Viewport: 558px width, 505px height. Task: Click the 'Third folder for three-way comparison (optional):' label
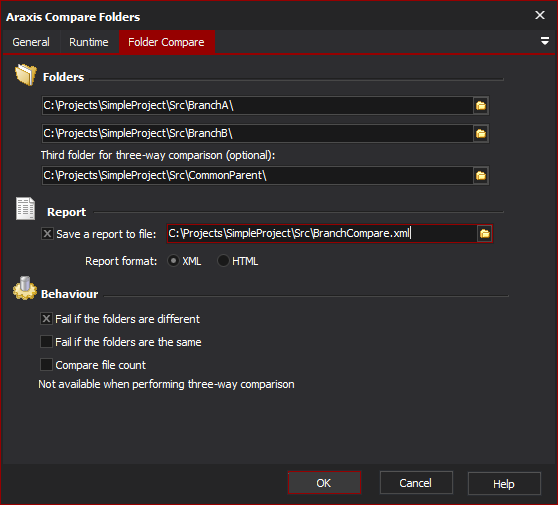158,155
